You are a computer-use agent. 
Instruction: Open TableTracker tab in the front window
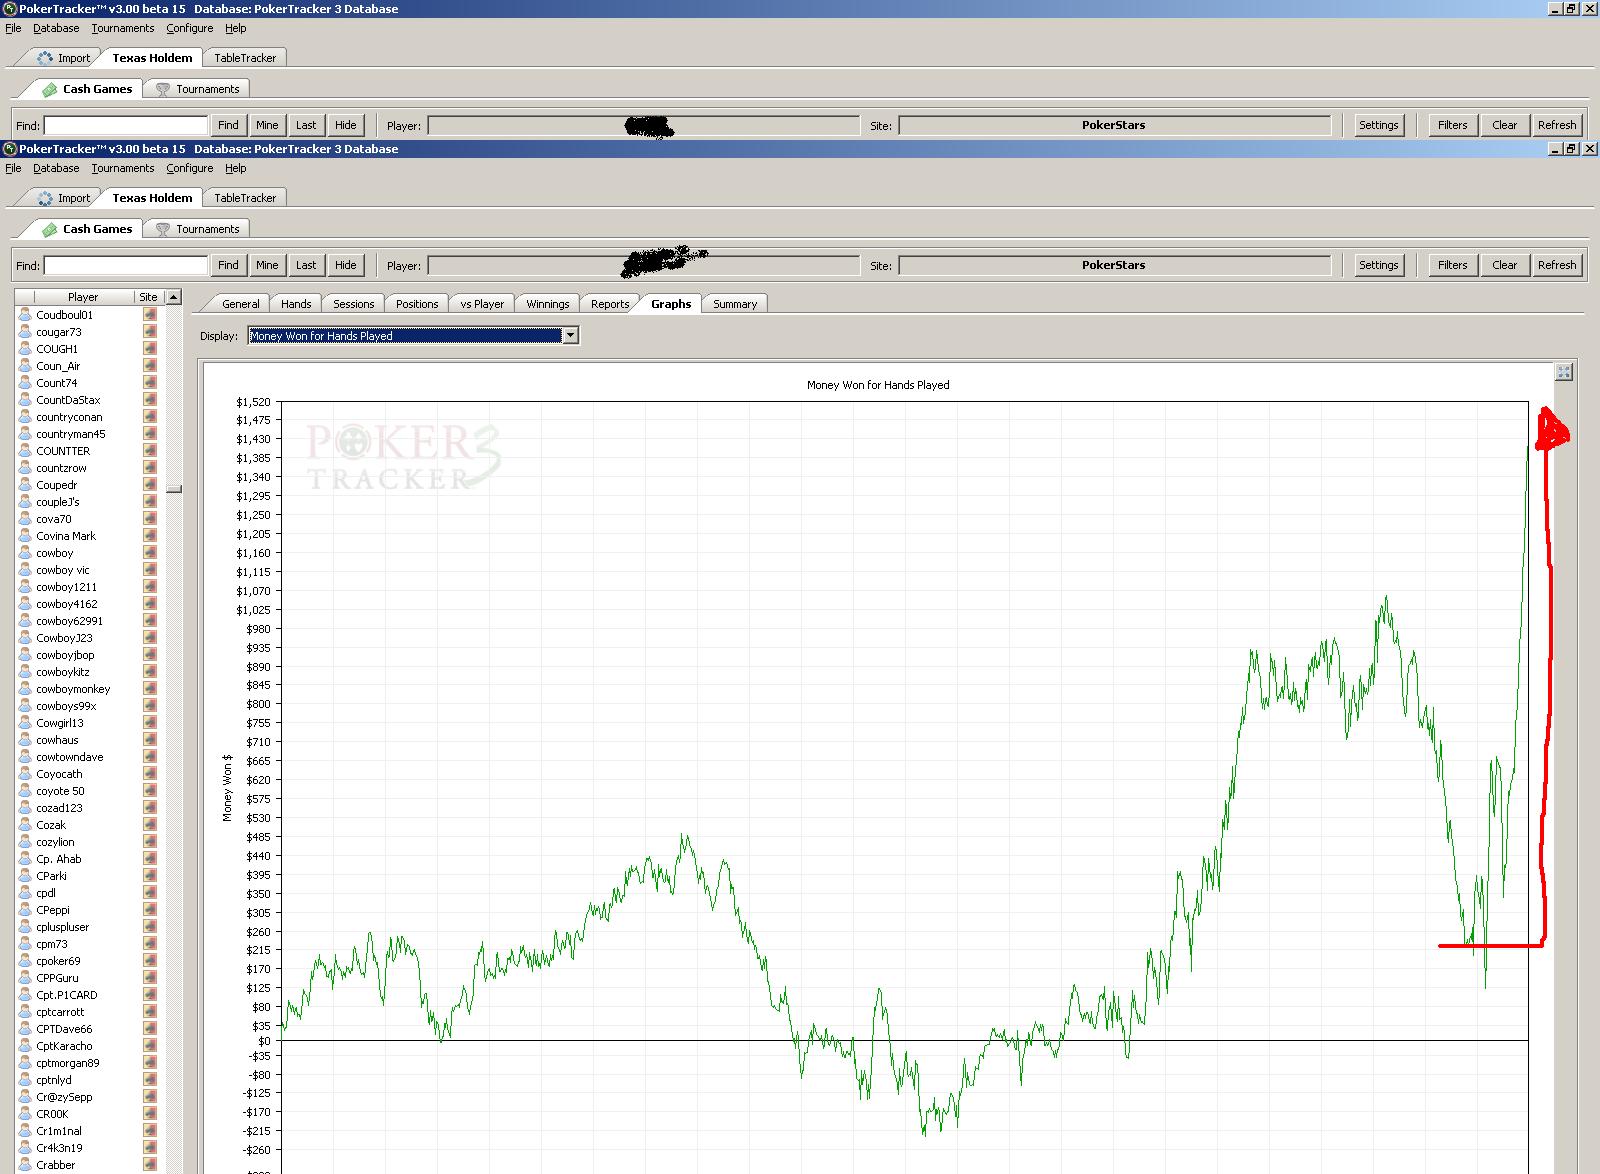pyautogui.click(x=245, y=198)
